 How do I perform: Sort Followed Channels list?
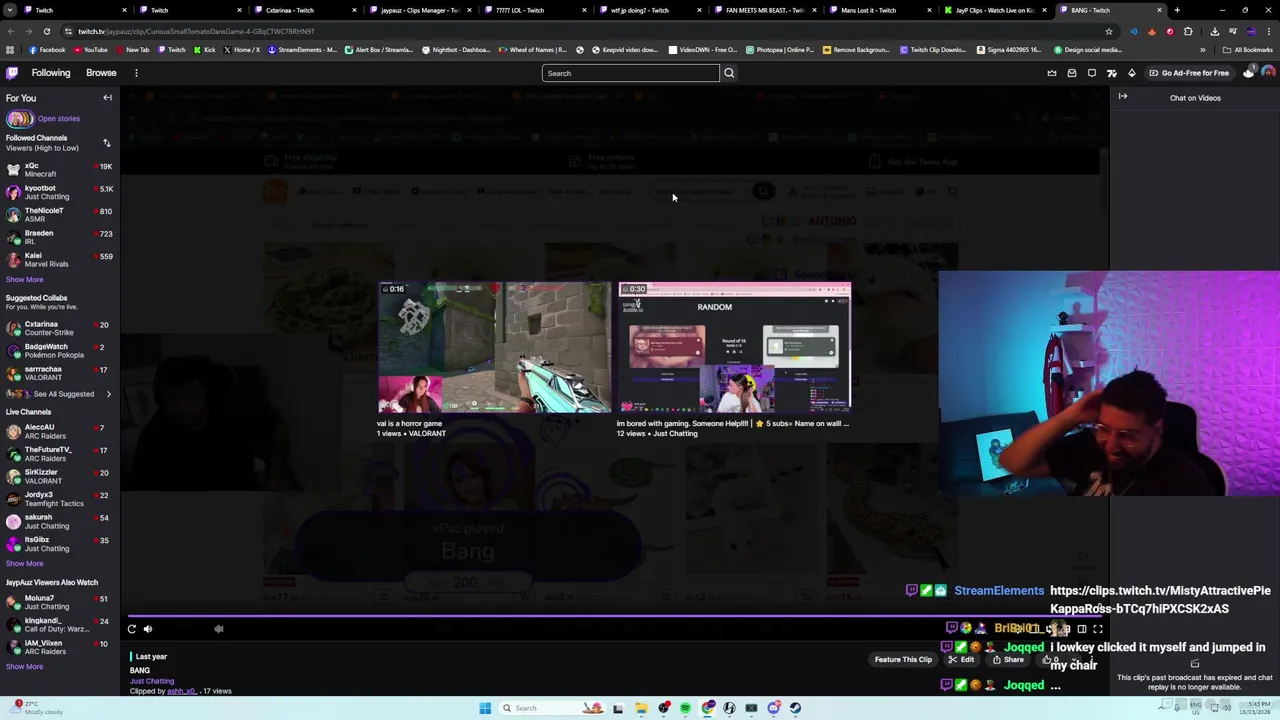(x=107, y=143)
